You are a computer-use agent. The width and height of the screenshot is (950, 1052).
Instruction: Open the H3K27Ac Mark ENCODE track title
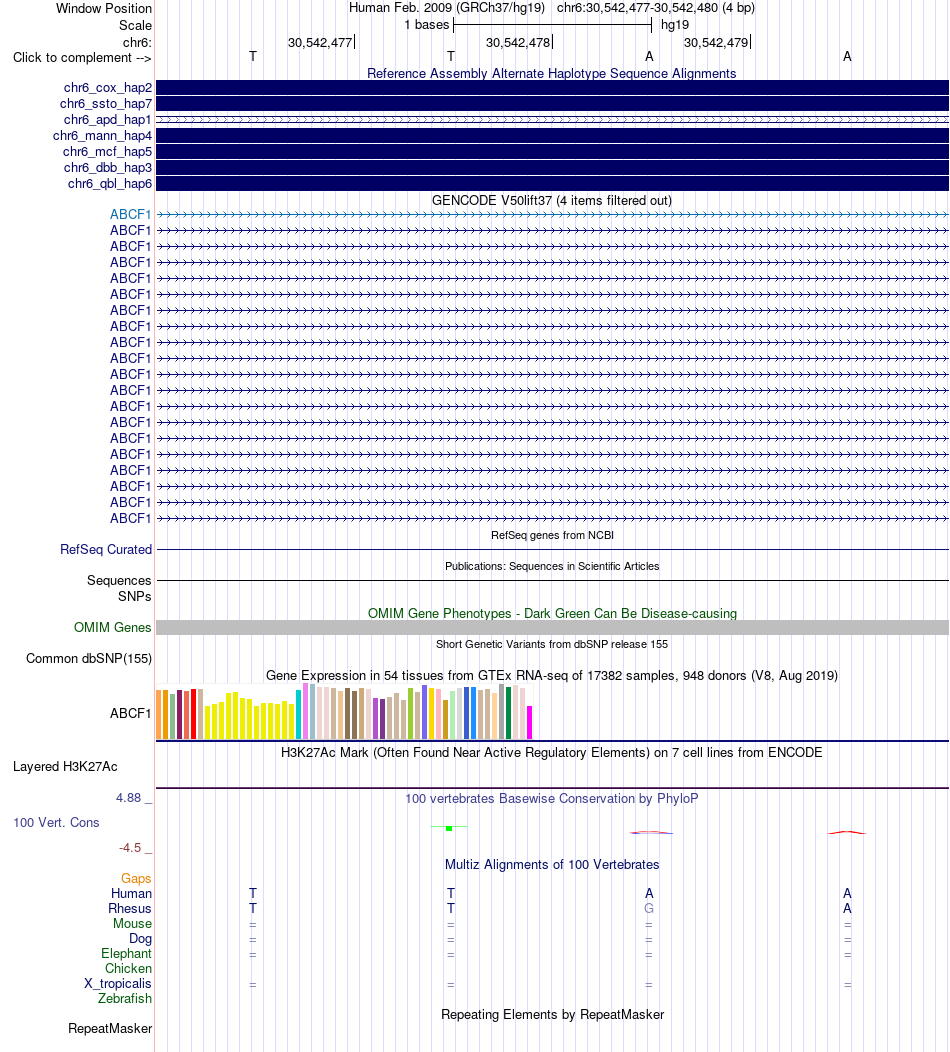[x=551, y=753]
